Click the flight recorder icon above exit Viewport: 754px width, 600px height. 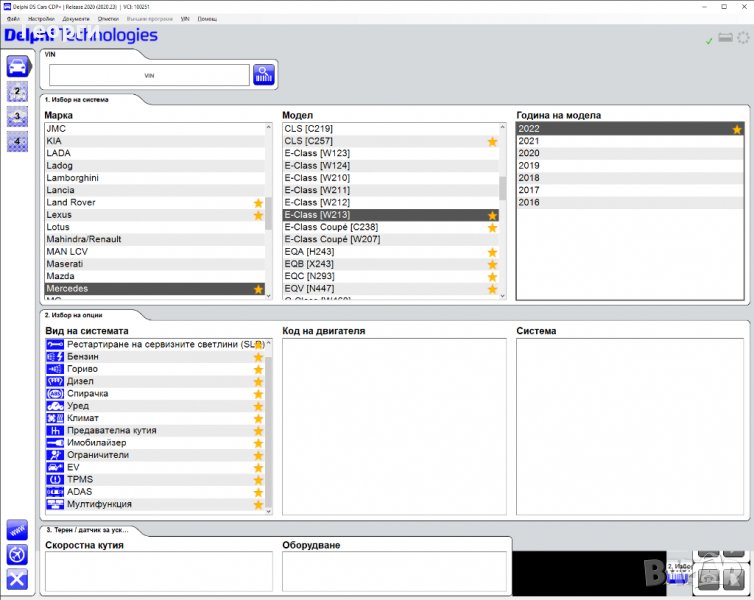[17, 554]
